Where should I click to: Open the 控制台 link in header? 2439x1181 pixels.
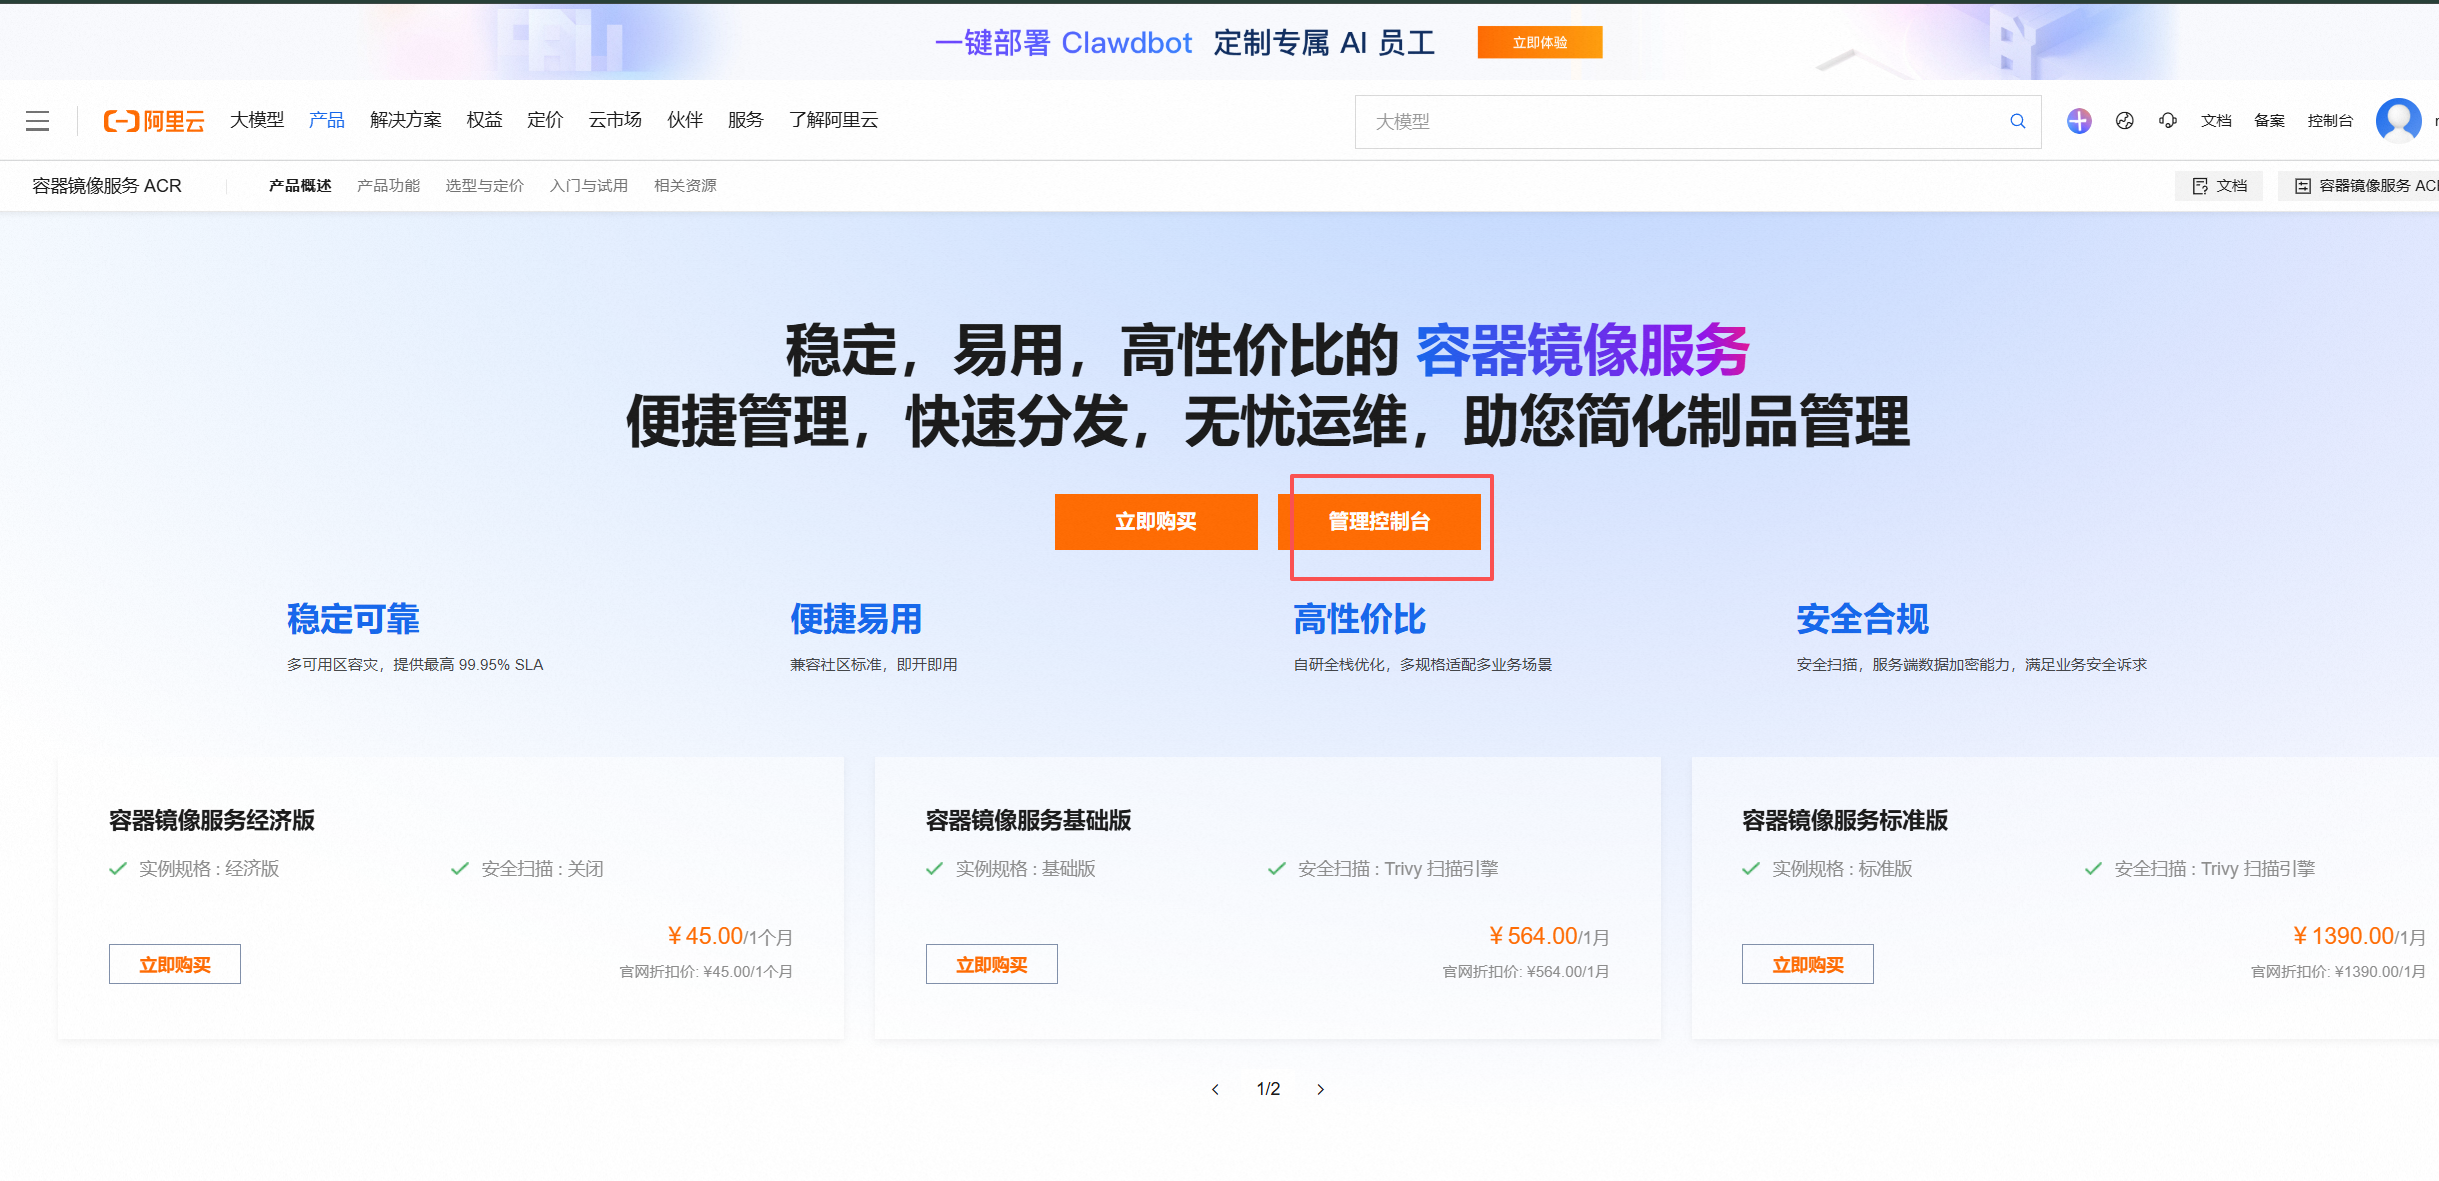coord(2329,121)
